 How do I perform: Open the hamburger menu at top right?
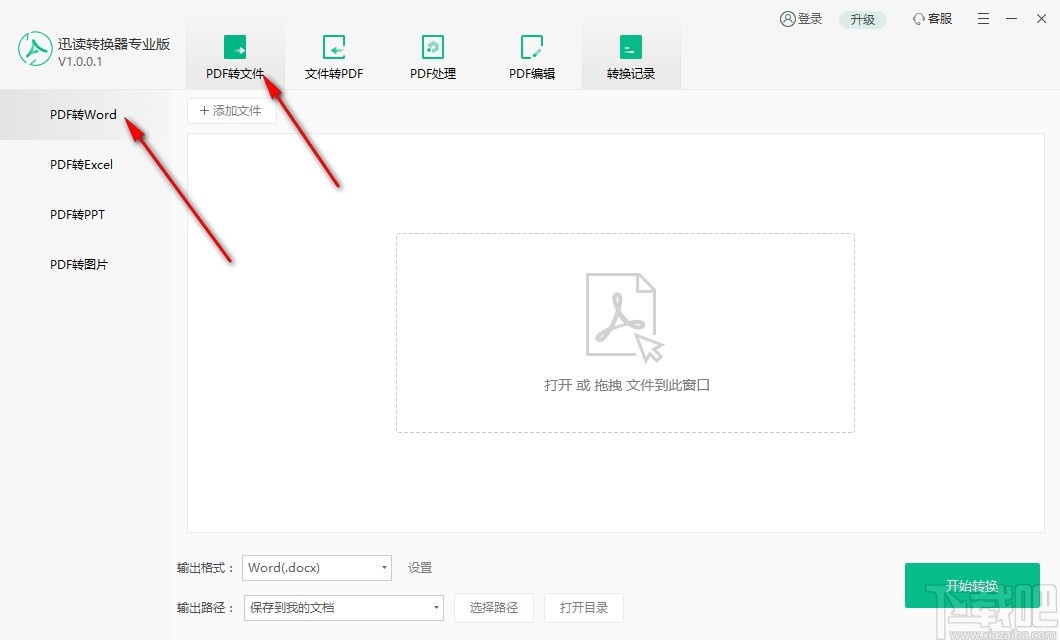point(983,18)
